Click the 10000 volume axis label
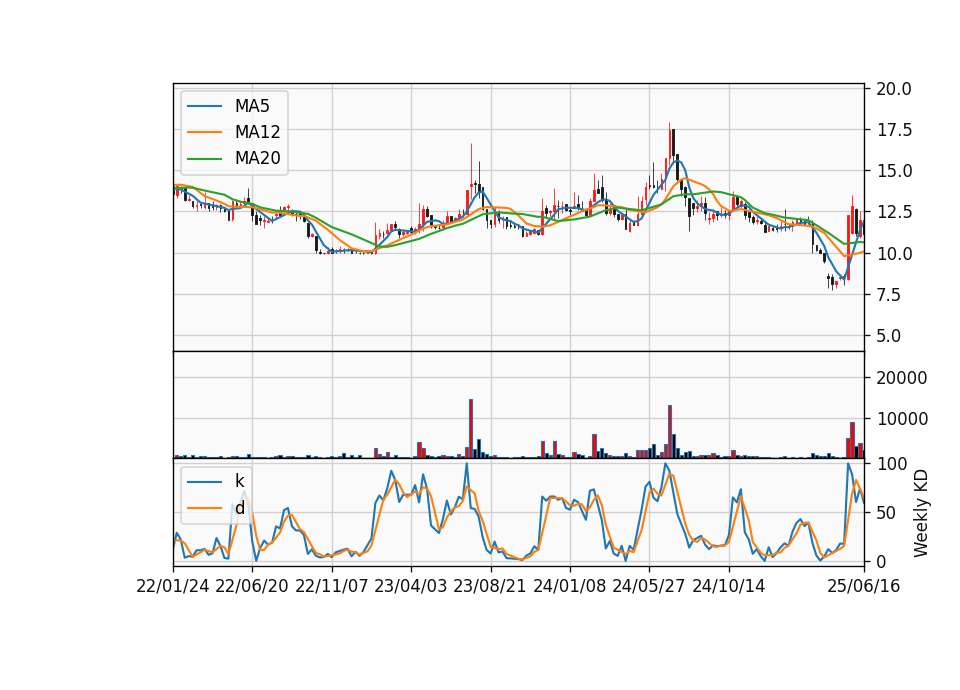The image size is (960, 690). [x=902, y=419]
